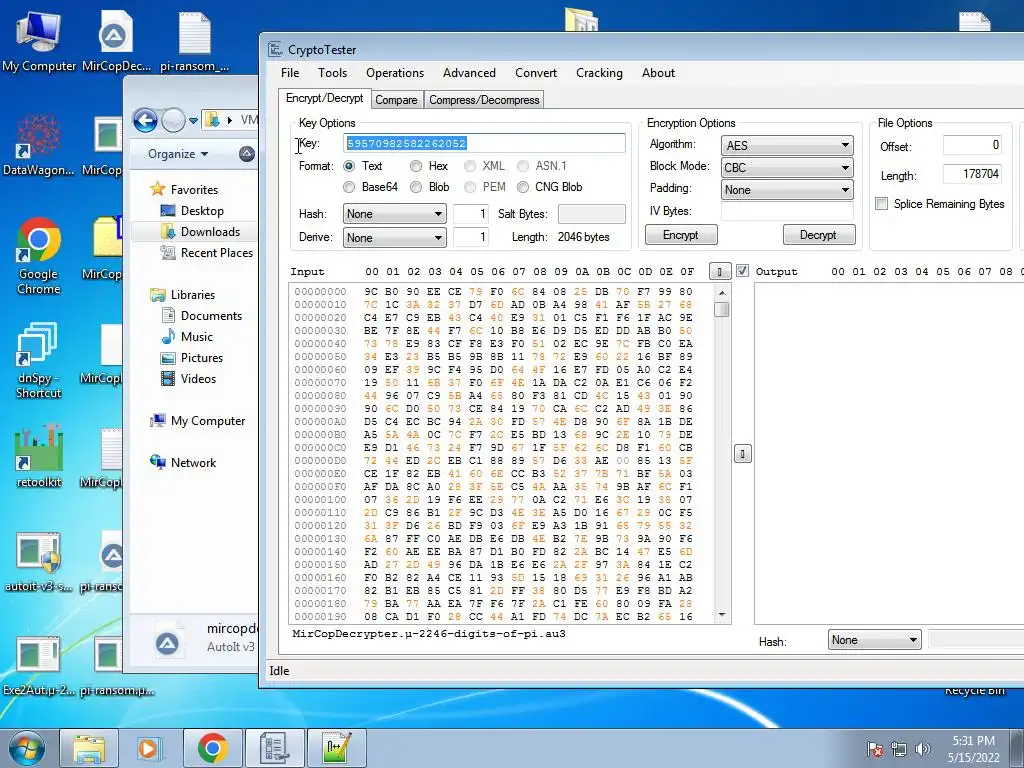Select the Blob key format radio
This screenshot has height=768, width=1024.
(x=416, y=187)
